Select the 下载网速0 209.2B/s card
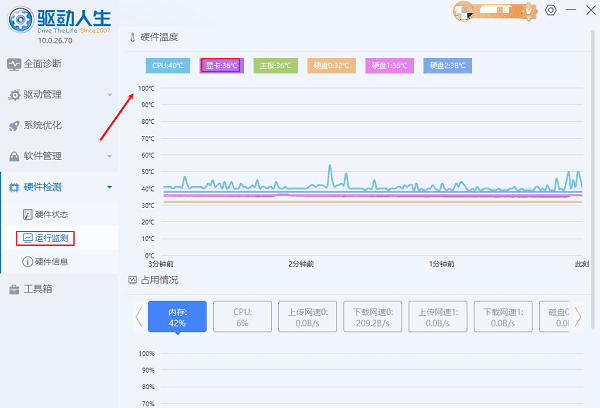Image resolution: width=600 pixels, height=408 pixels. point(372,317)
